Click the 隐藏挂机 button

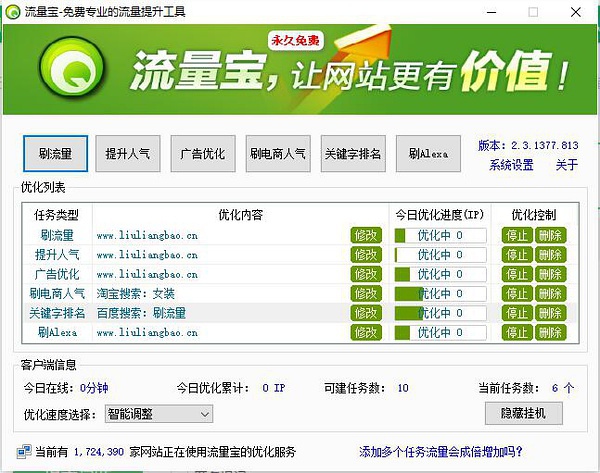click(523, 413)
